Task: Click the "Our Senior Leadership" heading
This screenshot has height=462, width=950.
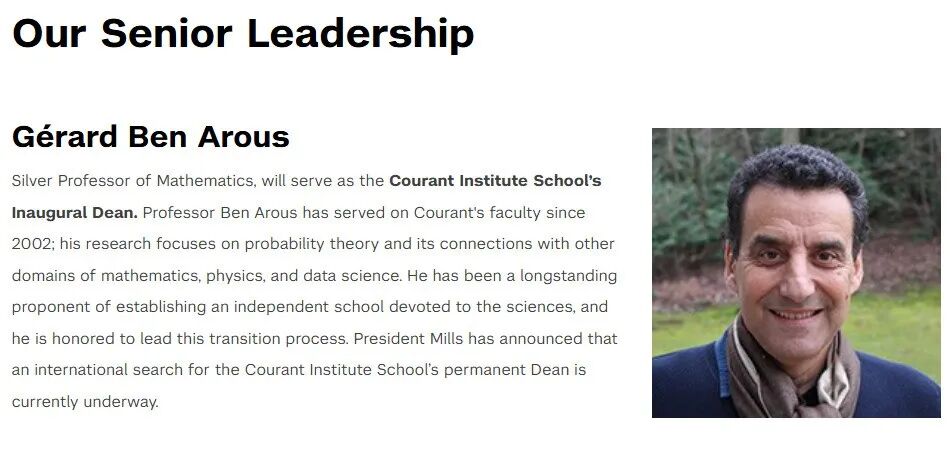Action: pyautogui.click(x=243, y=34)
